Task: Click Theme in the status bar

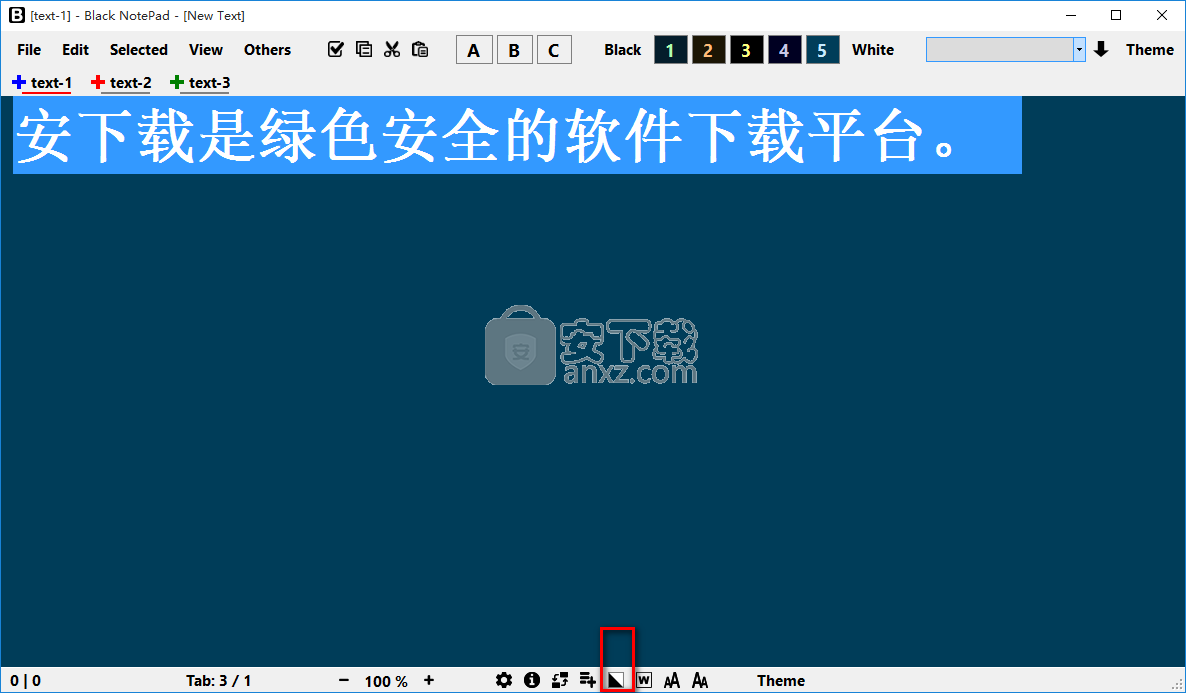Action: pos(781,681)
